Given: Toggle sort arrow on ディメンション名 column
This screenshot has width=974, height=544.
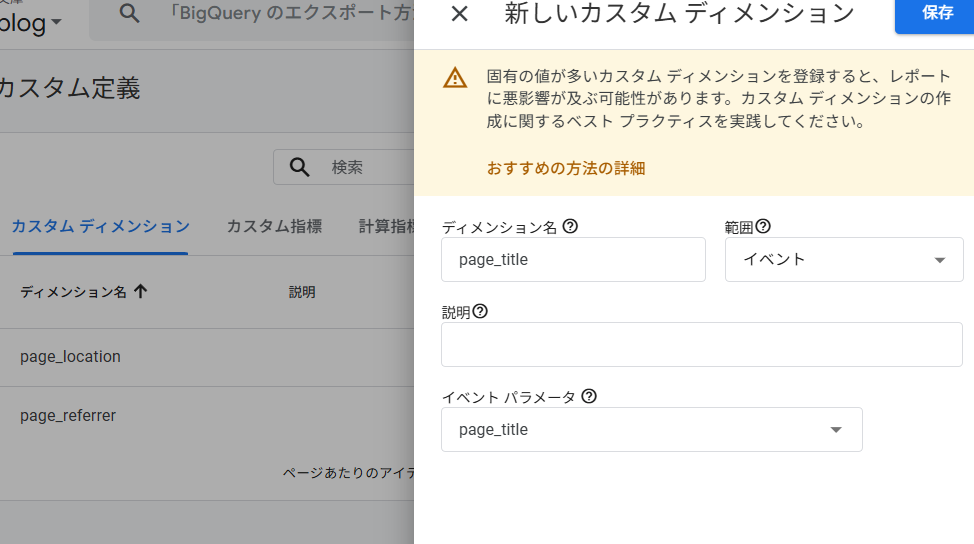Looking at the screenshot, I should coord(140,292).
